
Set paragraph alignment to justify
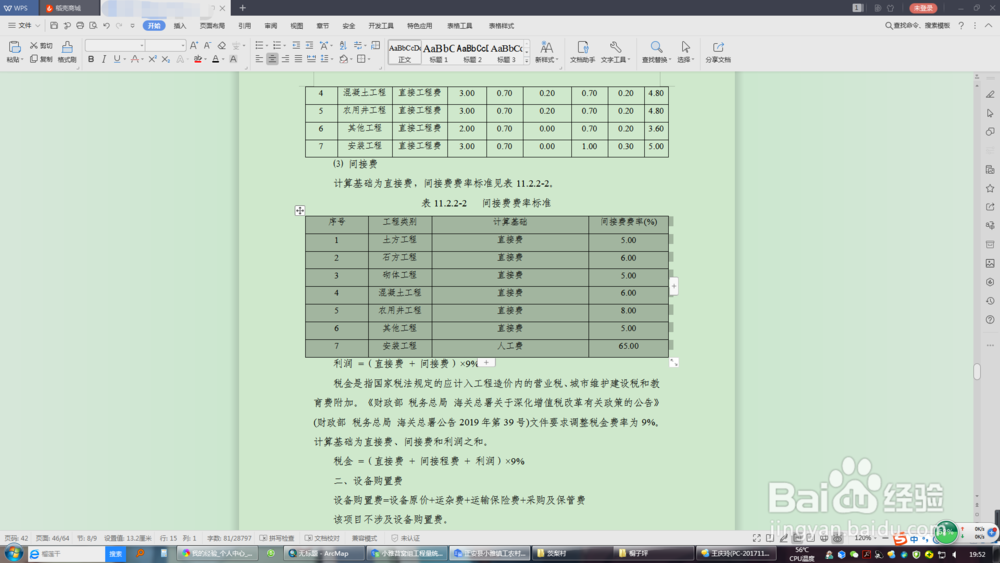(298, 59)
